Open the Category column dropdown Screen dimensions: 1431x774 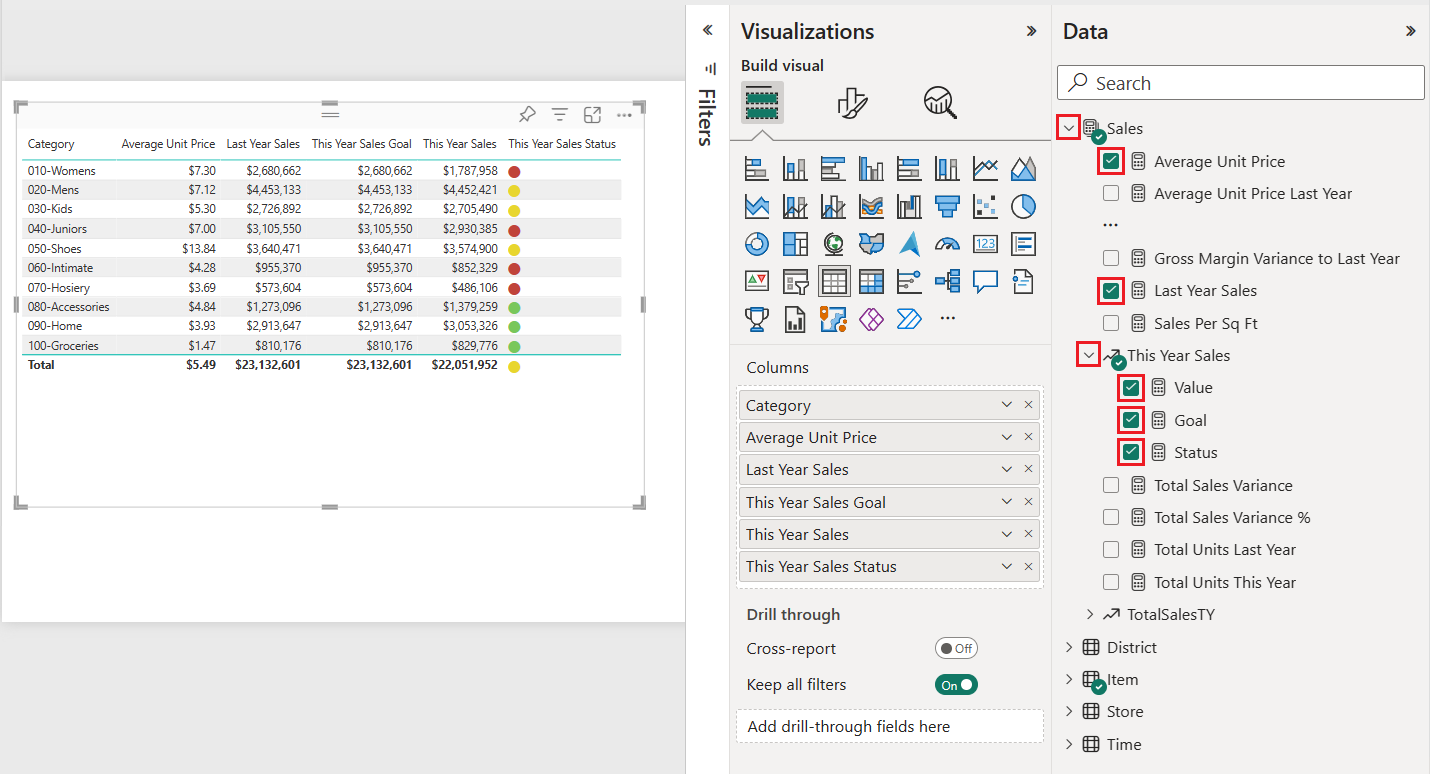coord(1006,404)
